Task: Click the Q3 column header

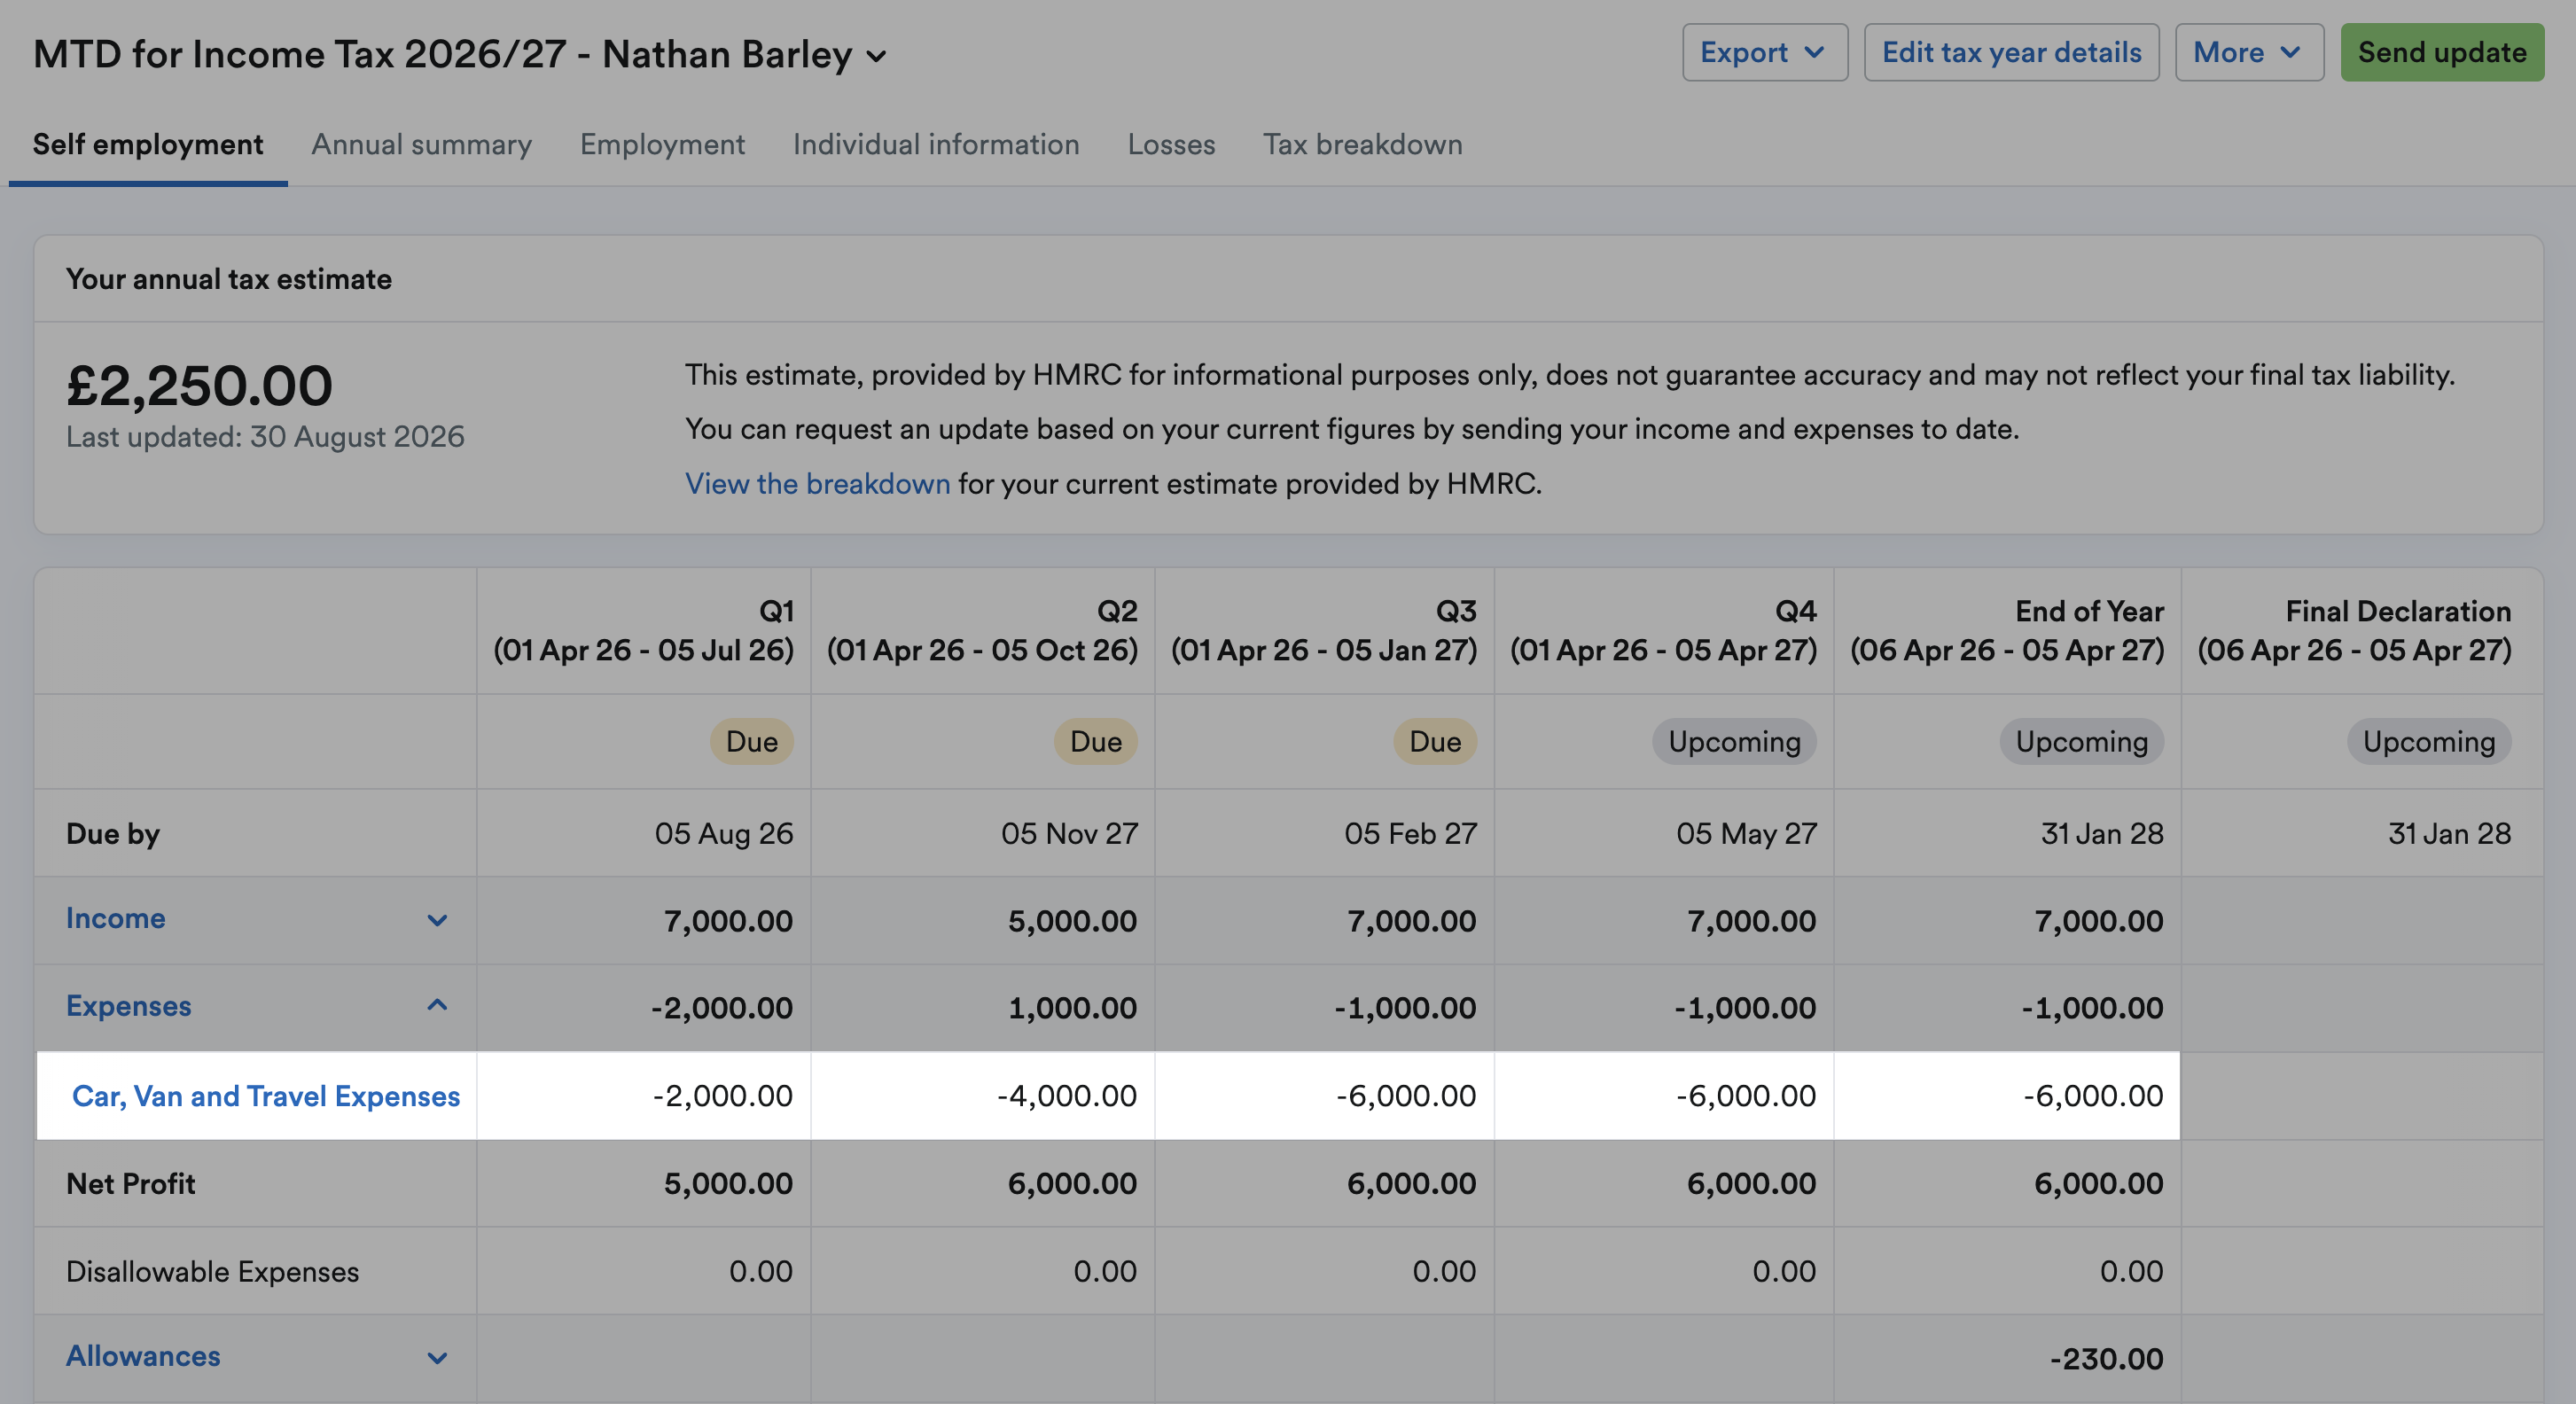Action: coord(1324,630)
